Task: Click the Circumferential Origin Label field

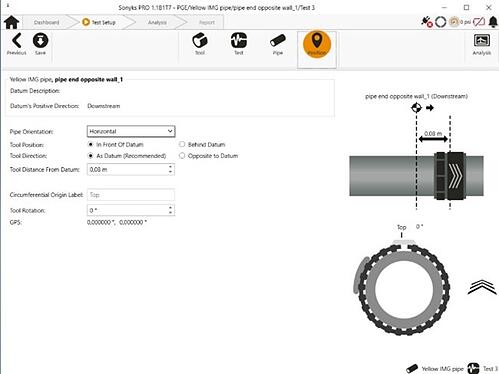Action: point(131,195)
